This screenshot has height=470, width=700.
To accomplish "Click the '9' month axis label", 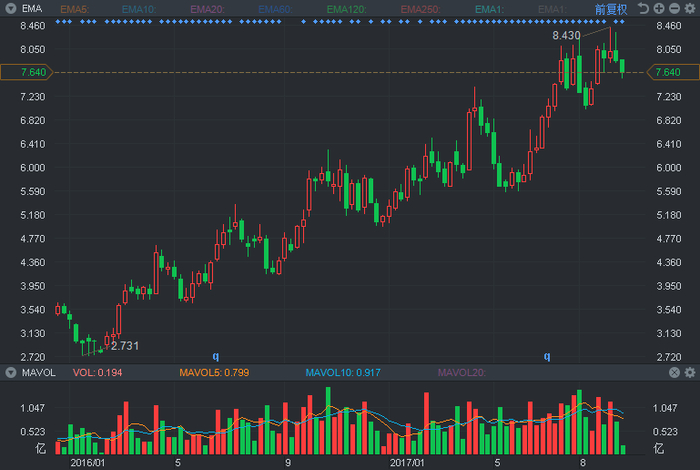I will point(288,463).
